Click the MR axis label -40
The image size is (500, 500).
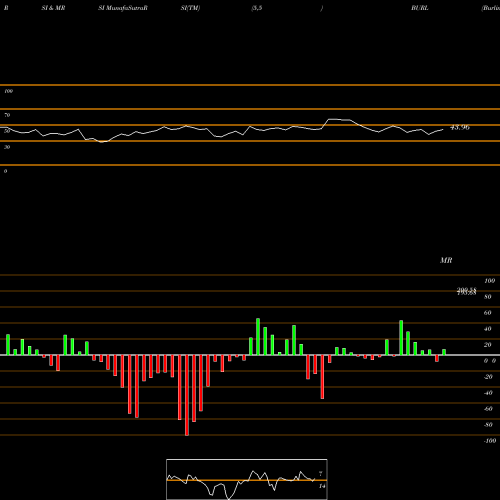pos(488,393)
